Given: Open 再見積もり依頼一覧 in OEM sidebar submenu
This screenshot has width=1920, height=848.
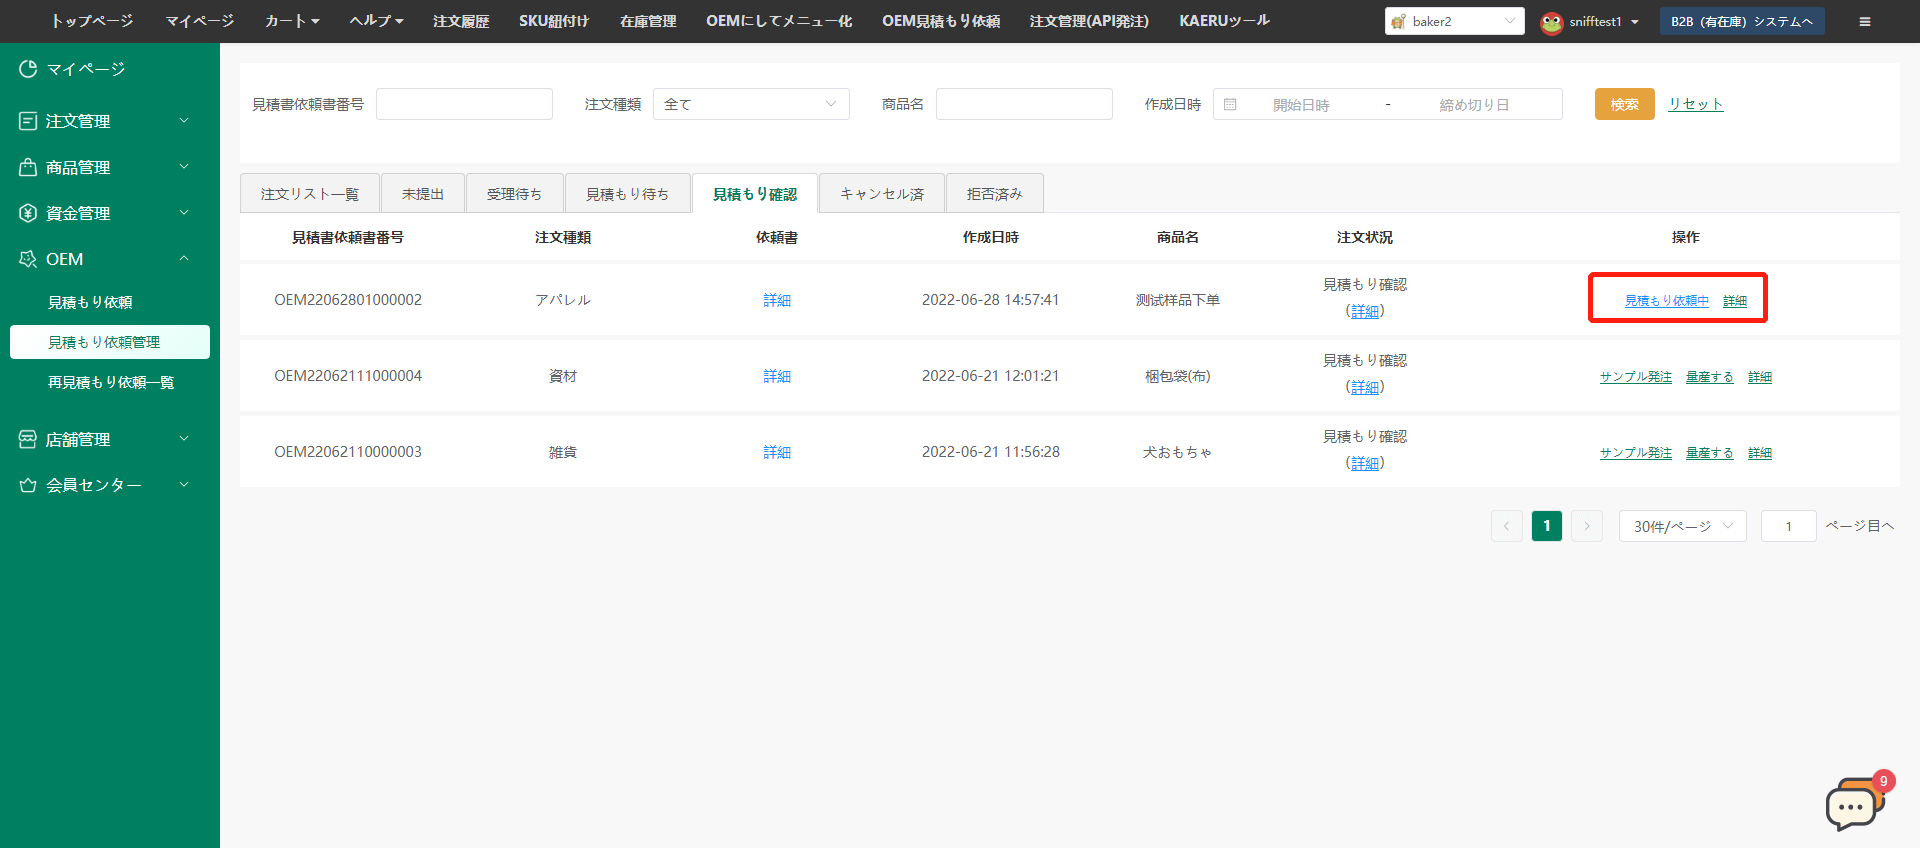Looking at the screenshot, I should coord(111,382).
